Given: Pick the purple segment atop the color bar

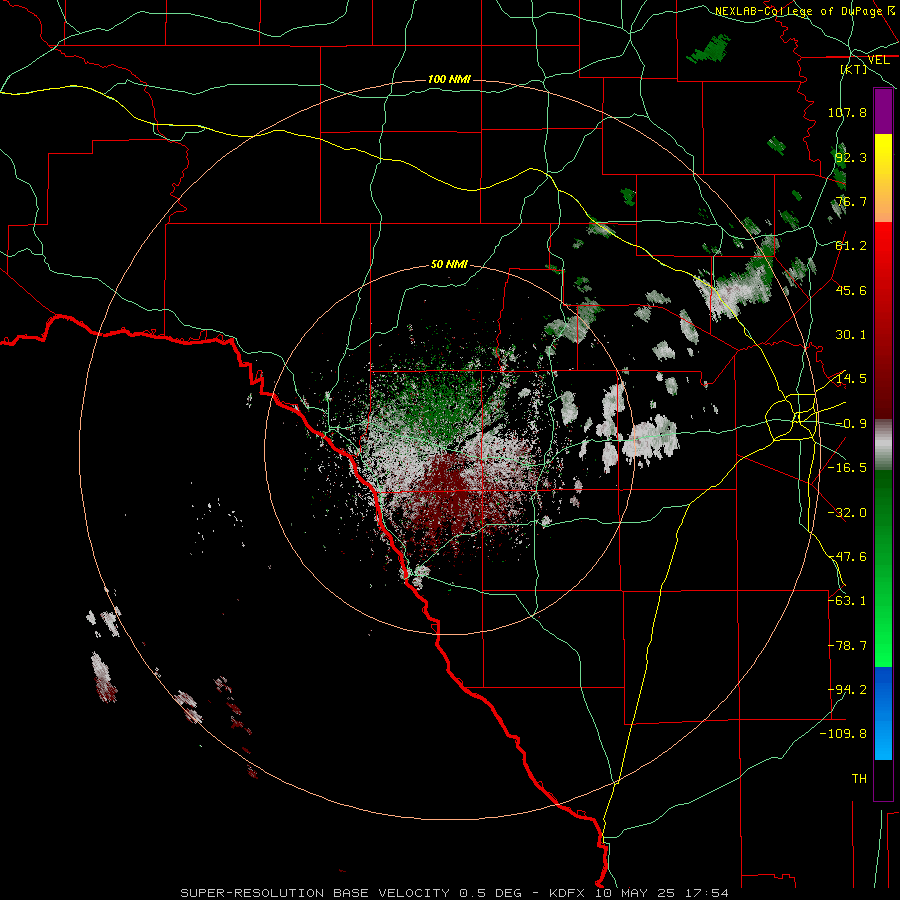Looking at the screenshot, I should pos(883,112).
